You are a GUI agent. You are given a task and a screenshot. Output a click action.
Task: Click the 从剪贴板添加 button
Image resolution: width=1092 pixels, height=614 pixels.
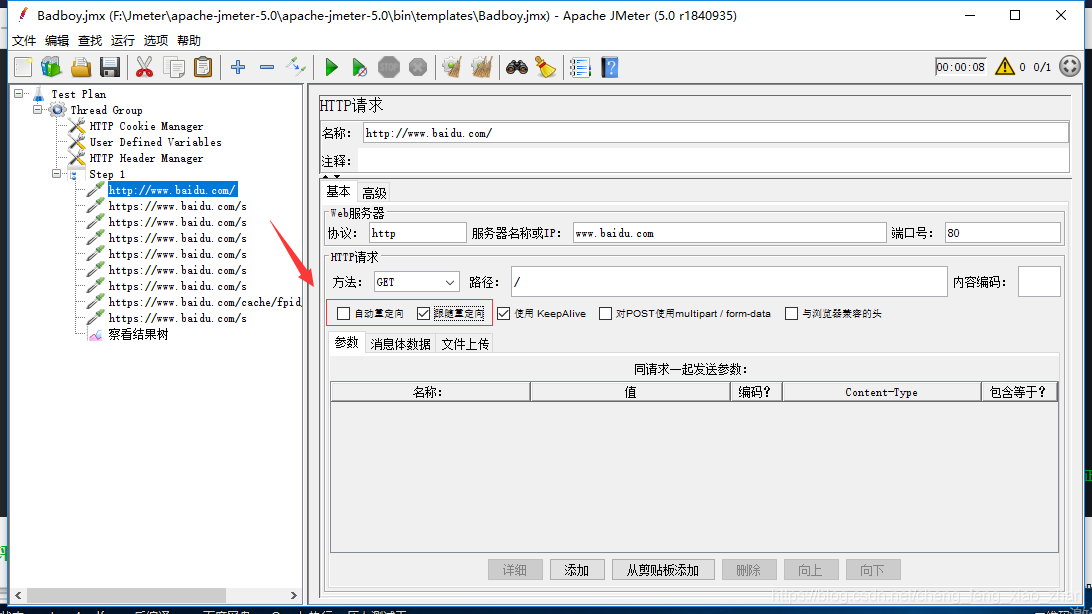point(663,570)
